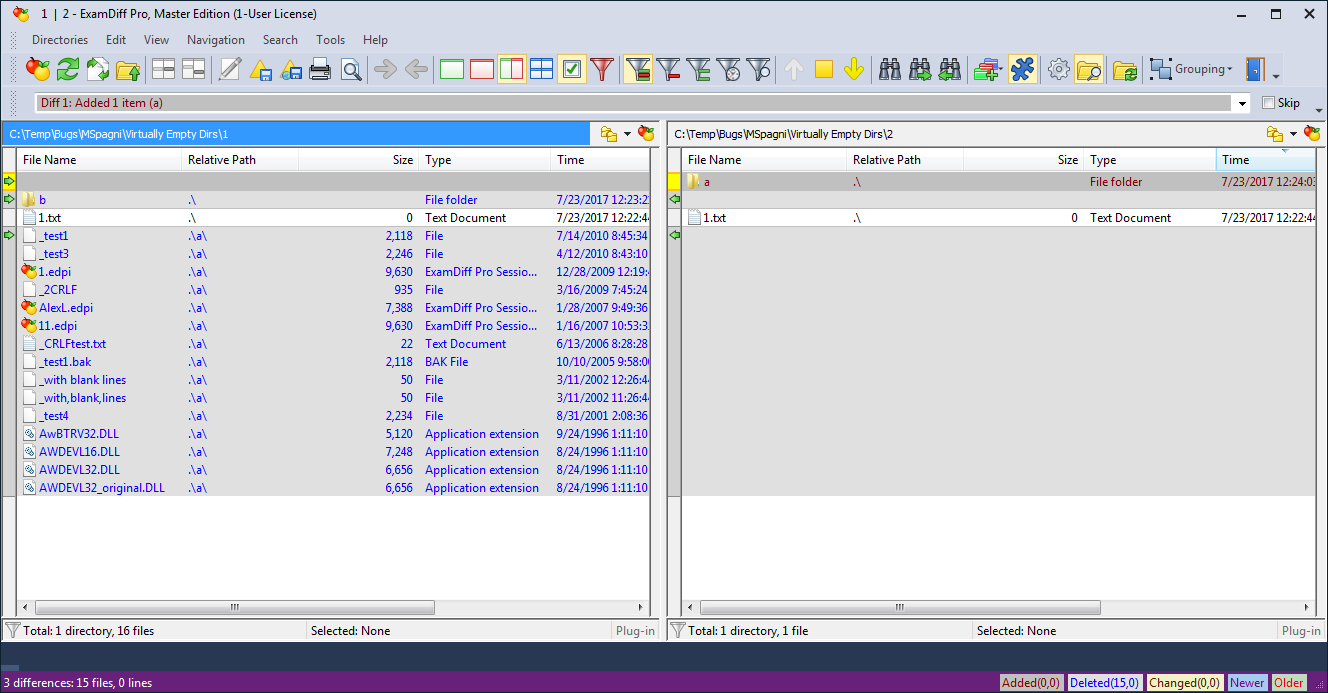Click the printer icon
The image size is (1328, 693).
[320, 69]
